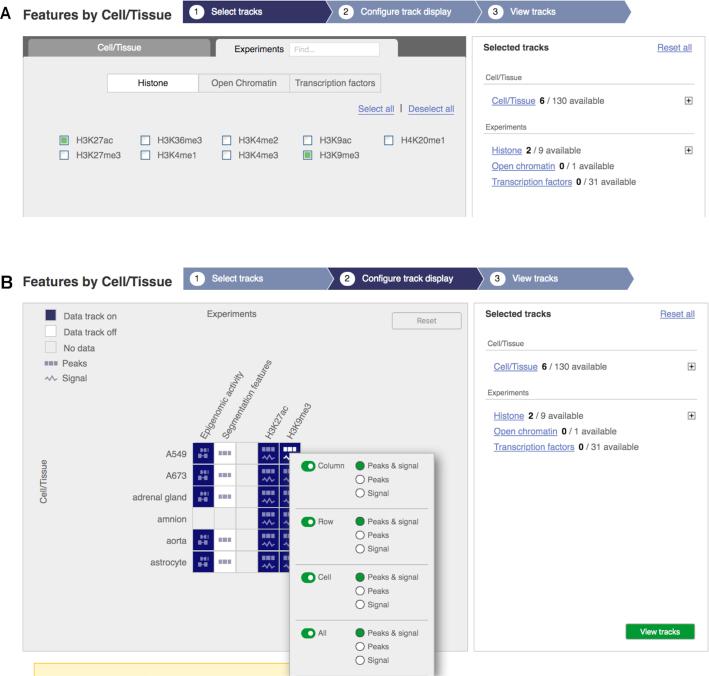709x676 pixels.
Task: Check the H3K4me3 checkbox
Action: click(x=227, y=155)
